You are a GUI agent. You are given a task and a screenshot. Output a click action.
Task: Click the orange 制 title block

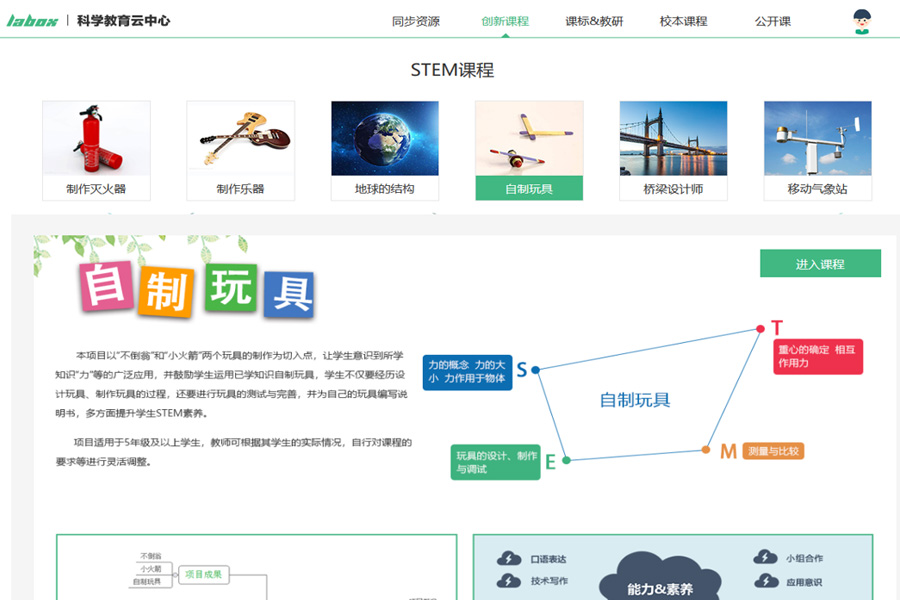pos(166,292)
